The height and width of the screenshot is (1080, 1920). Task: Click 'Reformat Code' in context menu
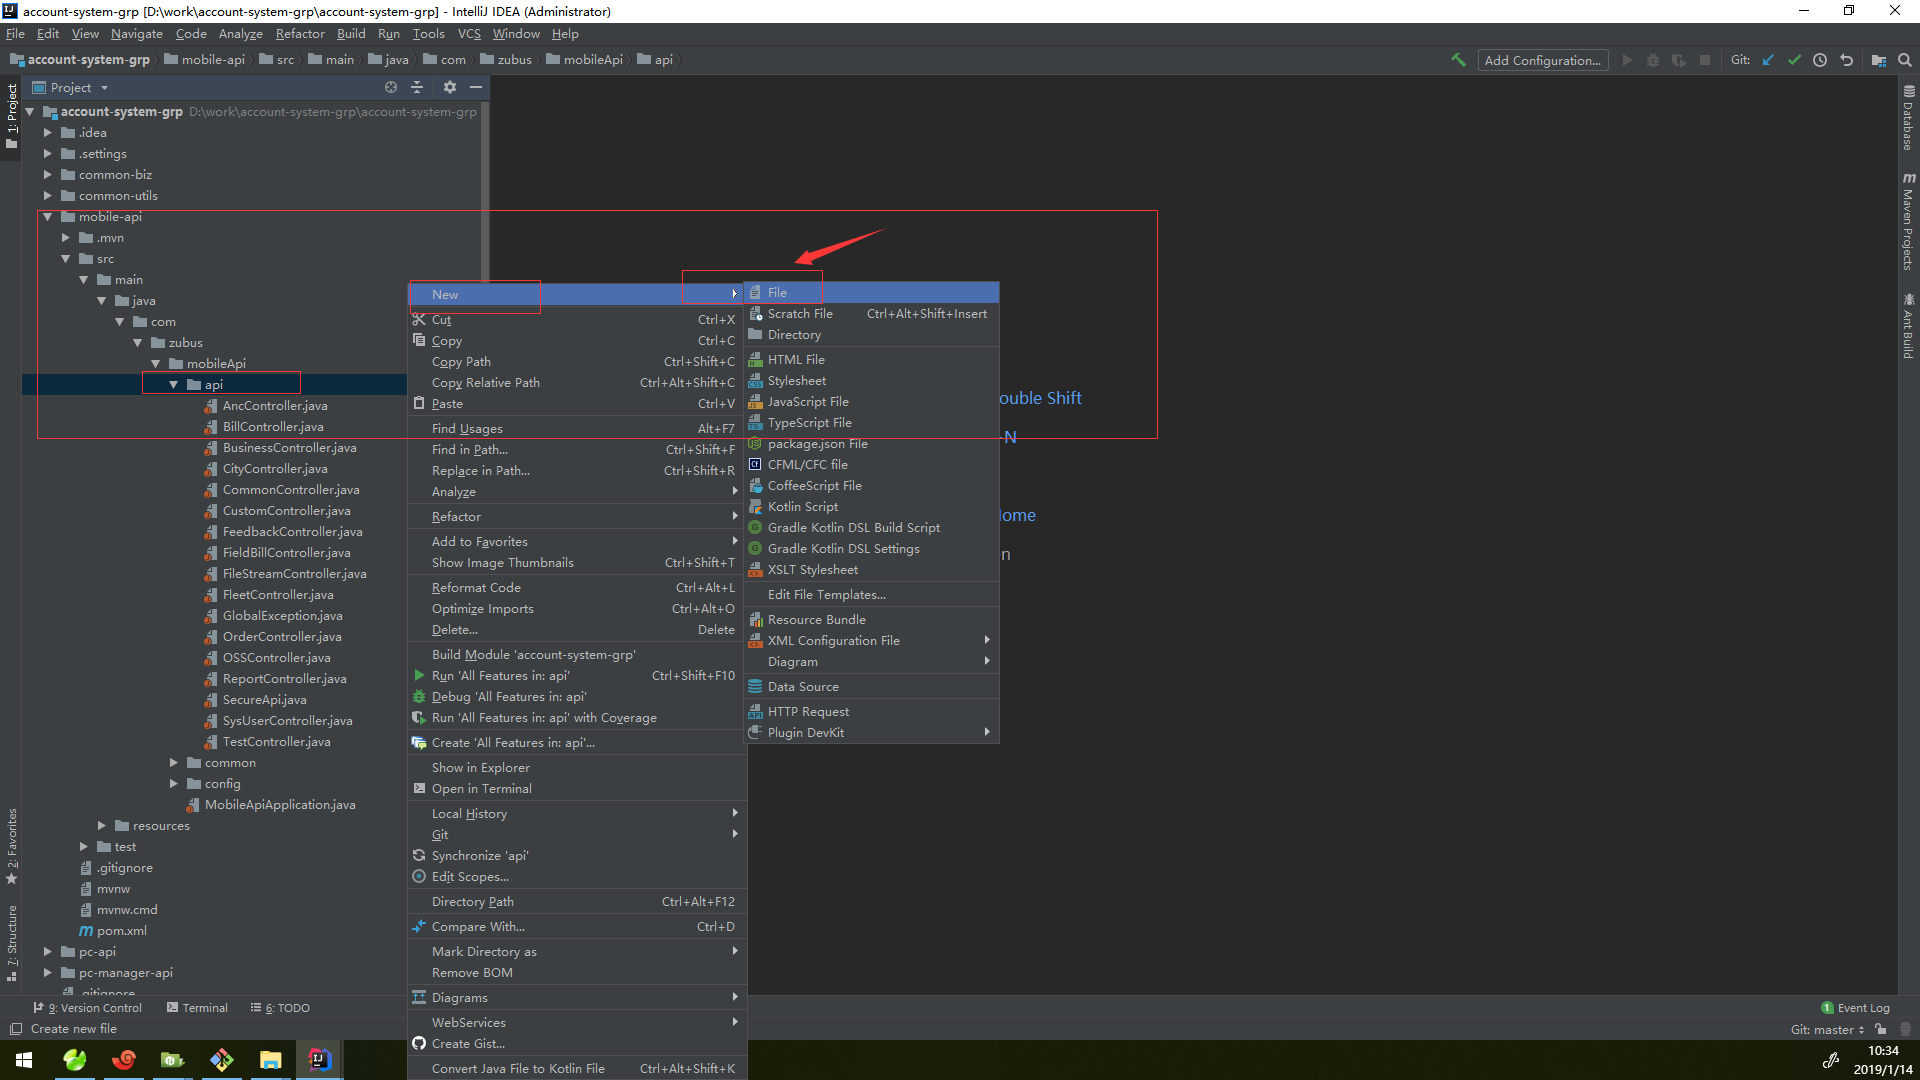[x=476, y=587]
